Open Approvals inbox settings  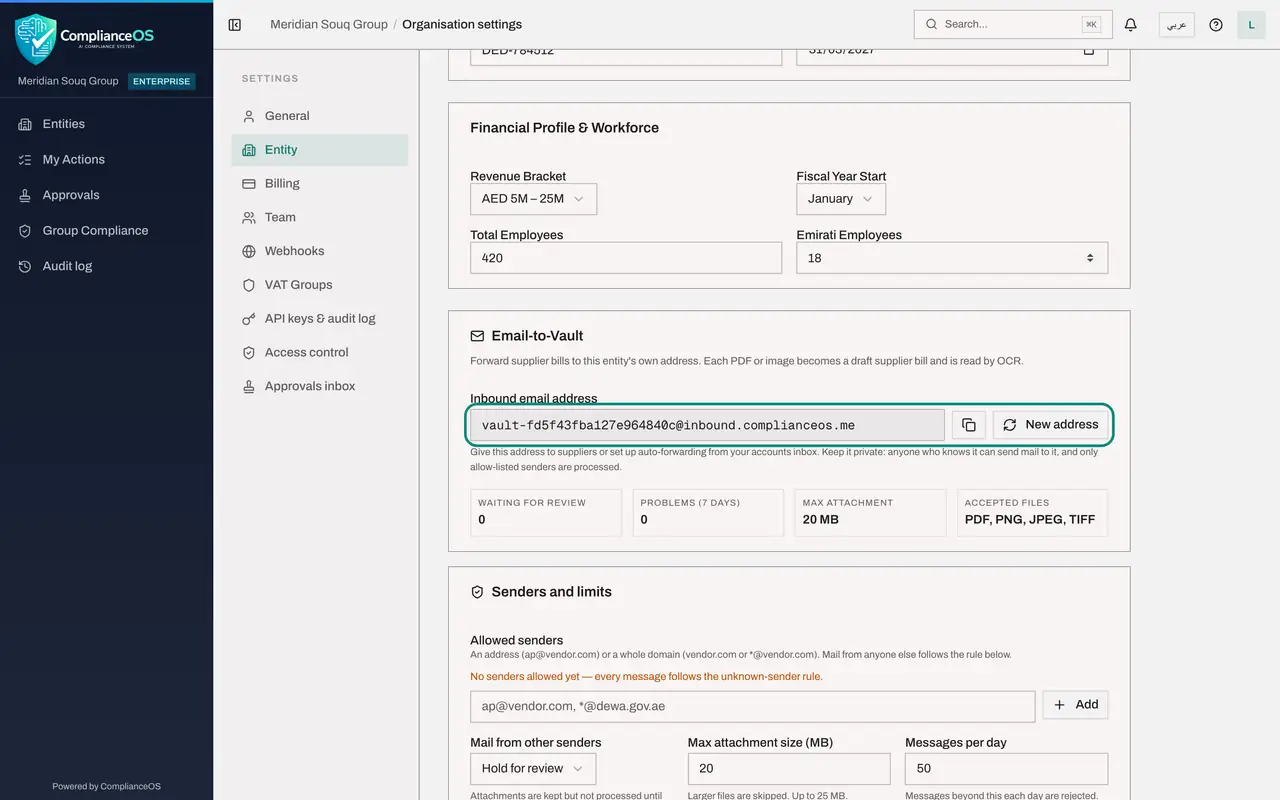coord(320,386)
